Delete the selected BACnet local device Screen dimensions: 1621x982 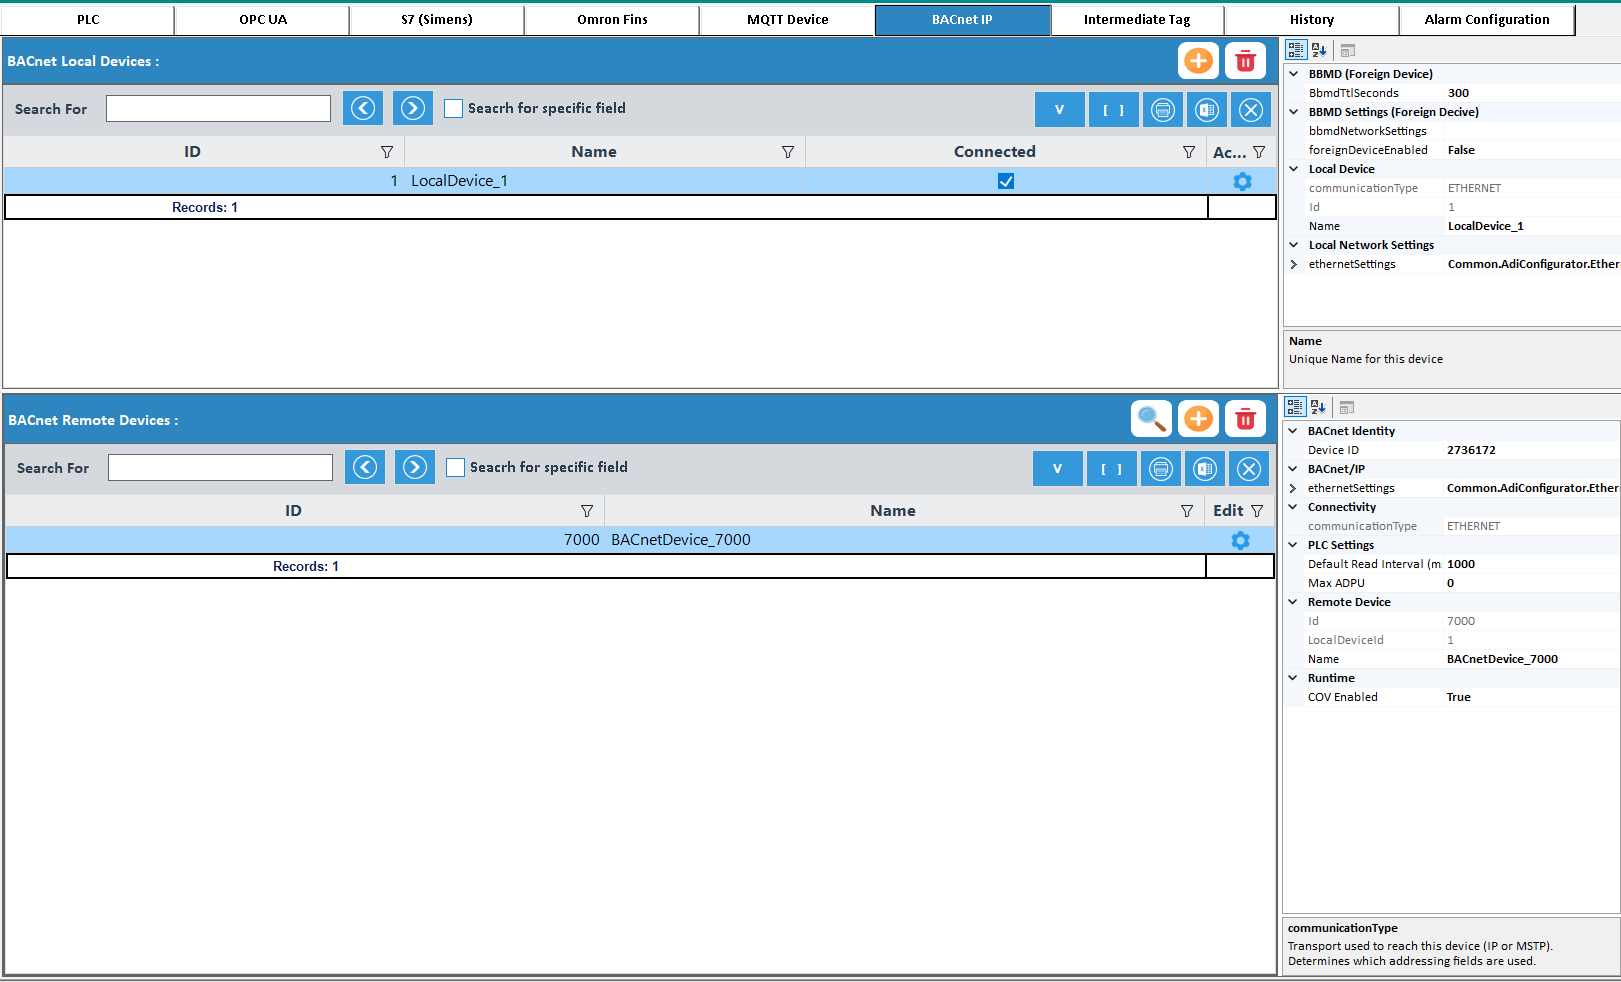(x=1245, y=61)
